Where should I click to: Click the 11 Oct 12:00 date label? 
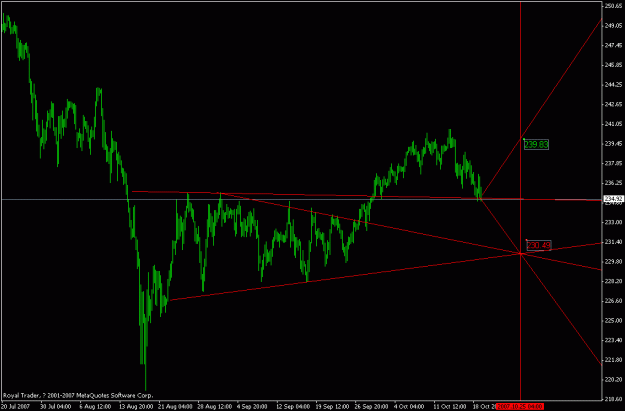pos(450,407)
